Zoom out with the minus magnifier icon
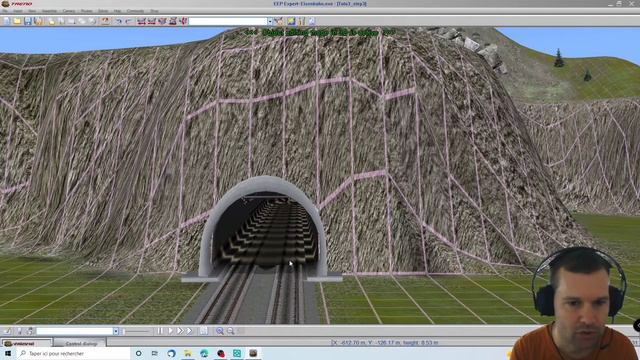This screenshot has width=640, height=360. (231, 331)
